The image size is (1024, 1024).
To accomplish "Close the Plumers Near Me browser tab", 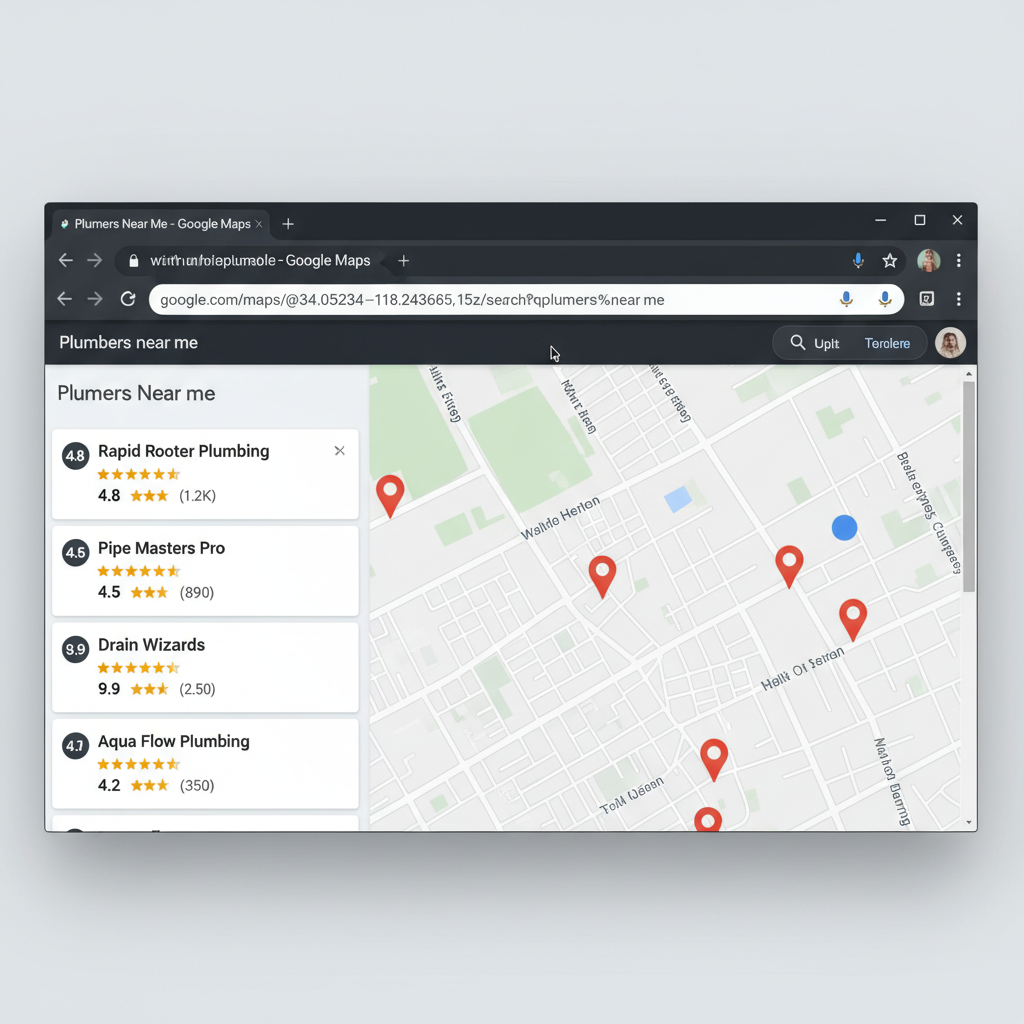I will (x=259, y=224).
